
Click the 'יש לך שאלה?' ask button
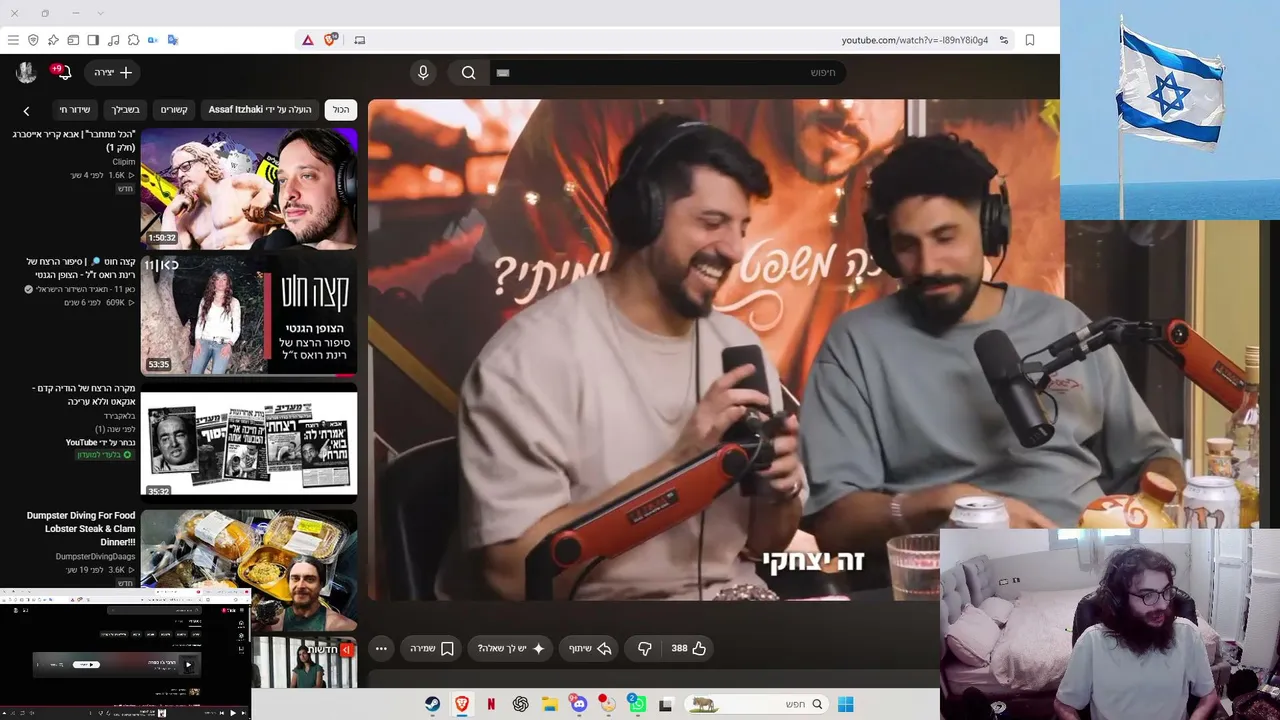pos(511,648)
